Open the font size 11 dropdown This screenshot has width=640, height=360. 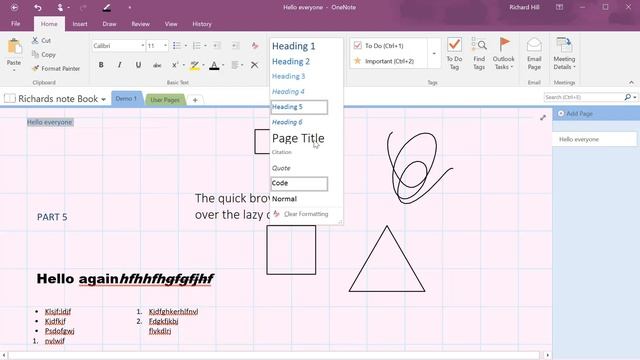(x=165, y=45)
